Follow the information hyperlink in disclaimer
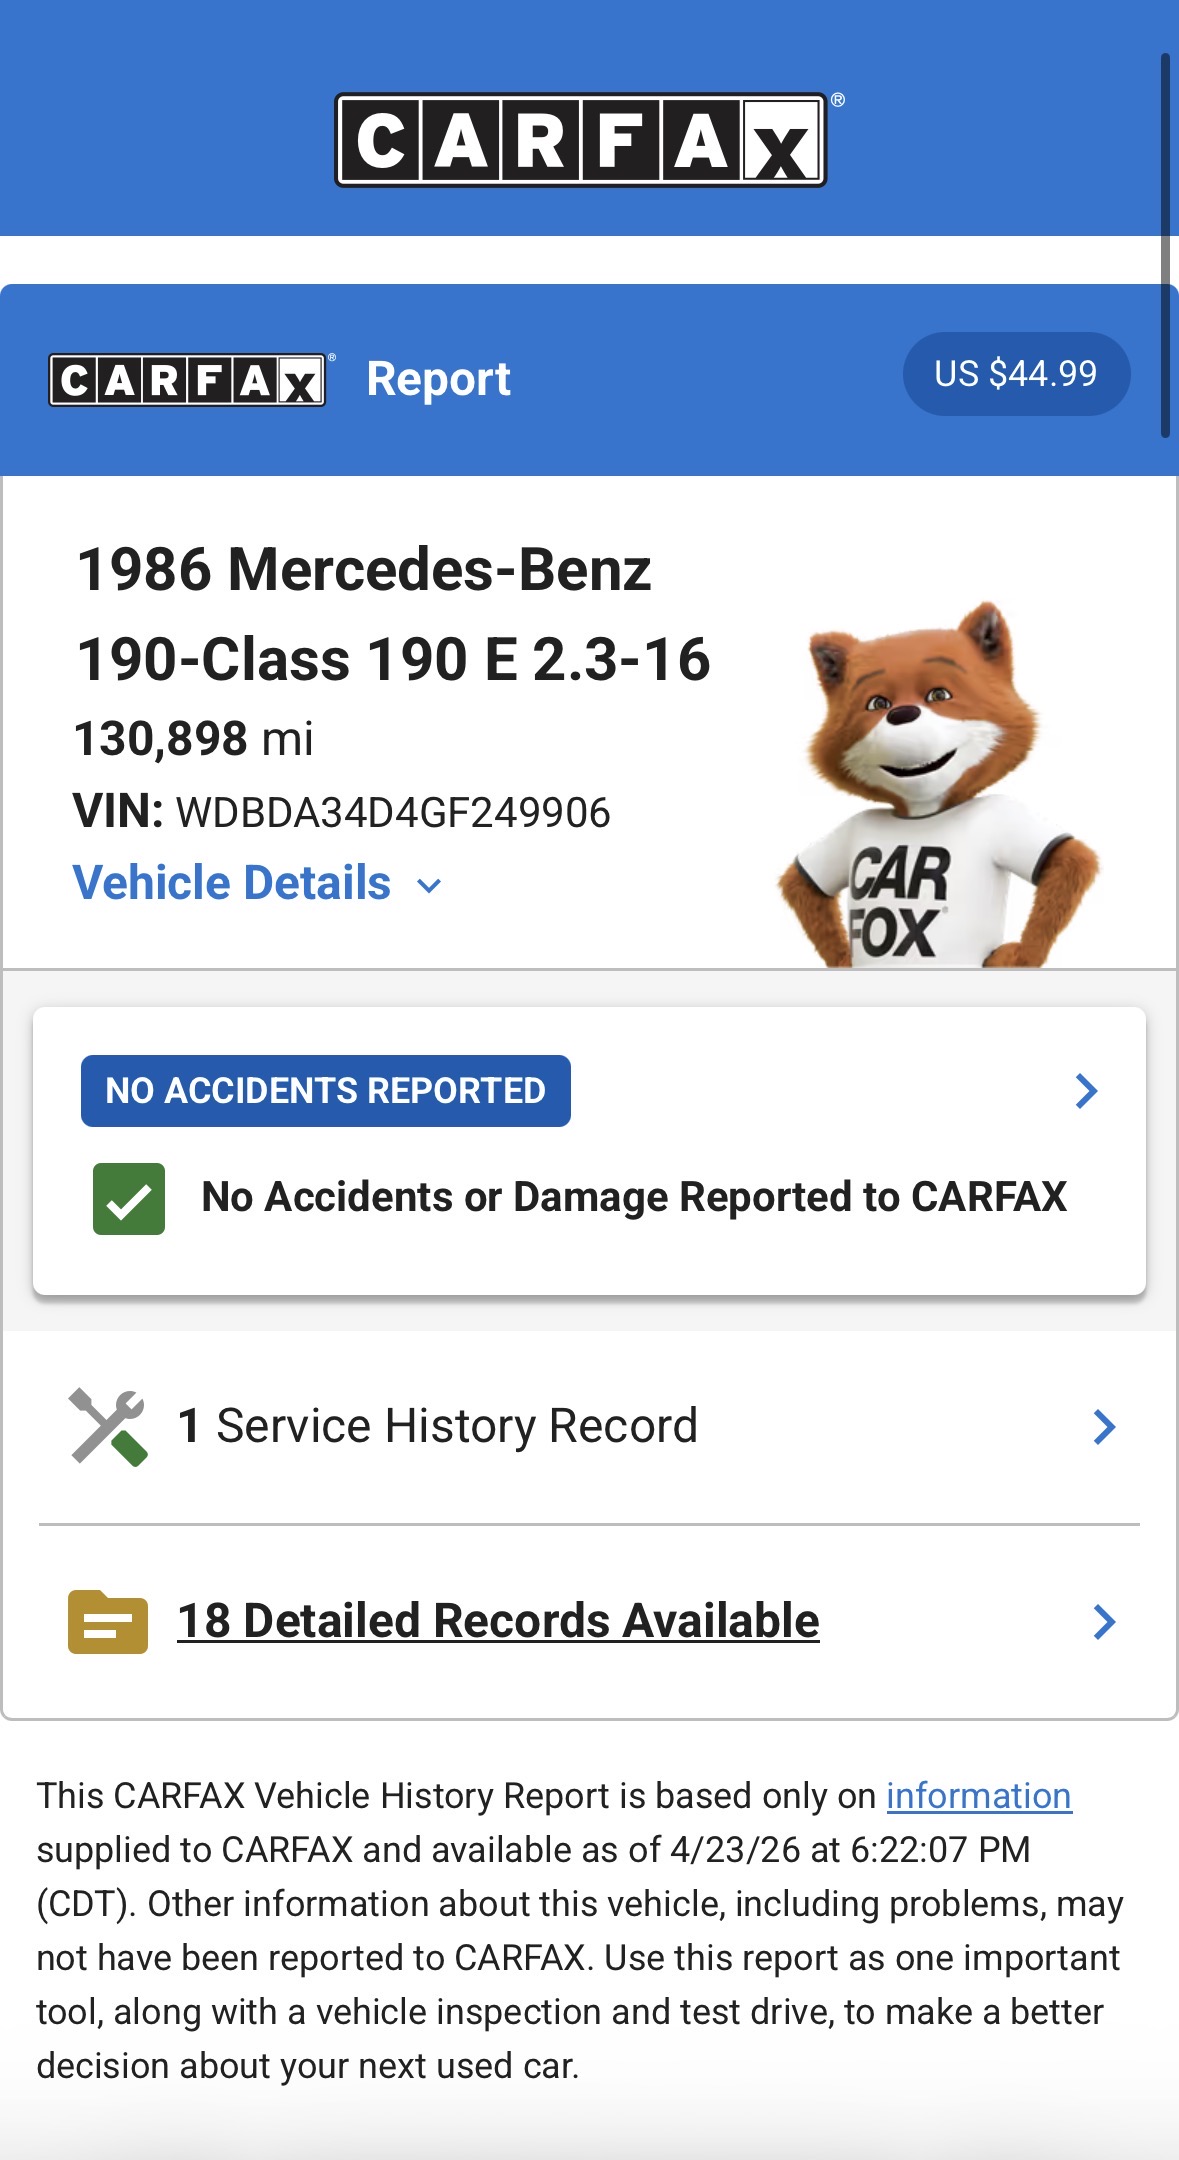The image size is (1179, 2160). coord(978,1796)
